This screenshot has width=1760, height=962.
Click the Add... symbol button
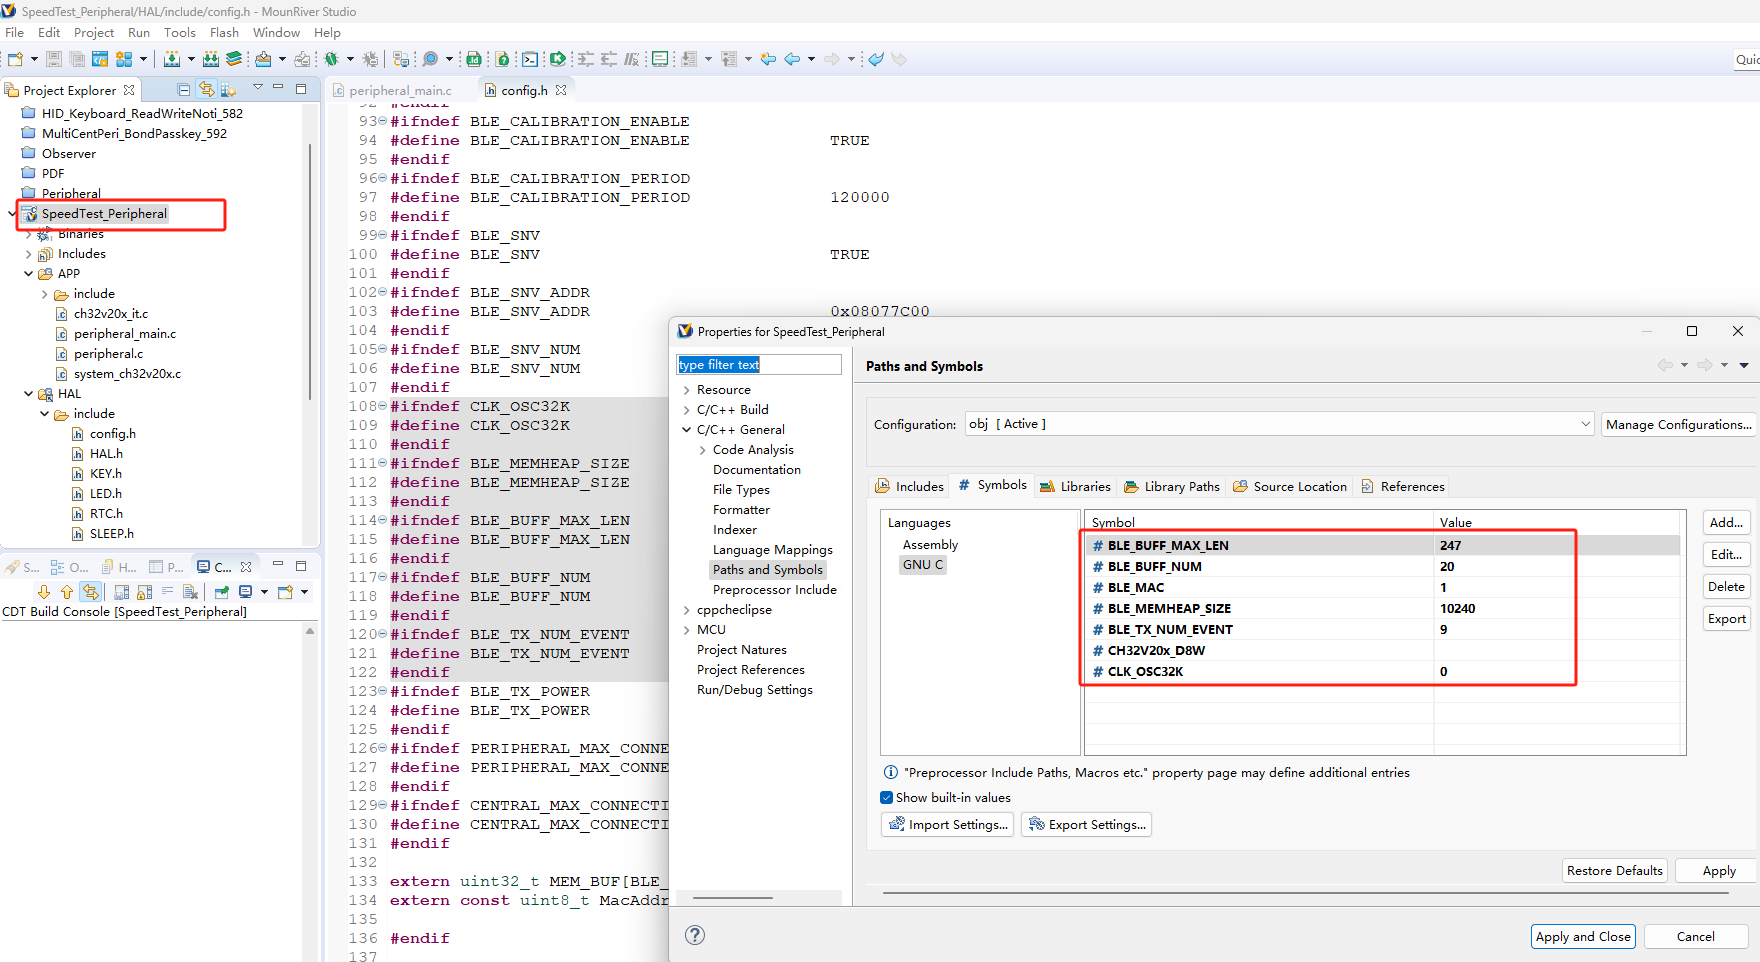(1726, 522)
